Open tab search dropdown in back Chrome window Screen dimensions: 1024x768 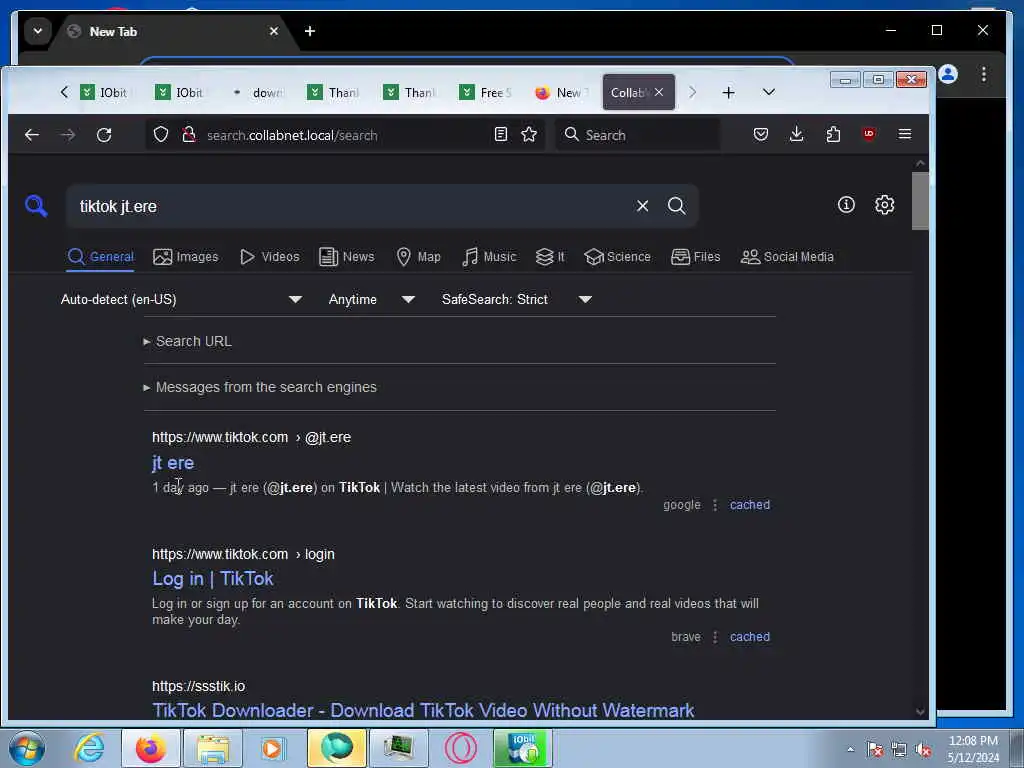click(x=38, y=31)
